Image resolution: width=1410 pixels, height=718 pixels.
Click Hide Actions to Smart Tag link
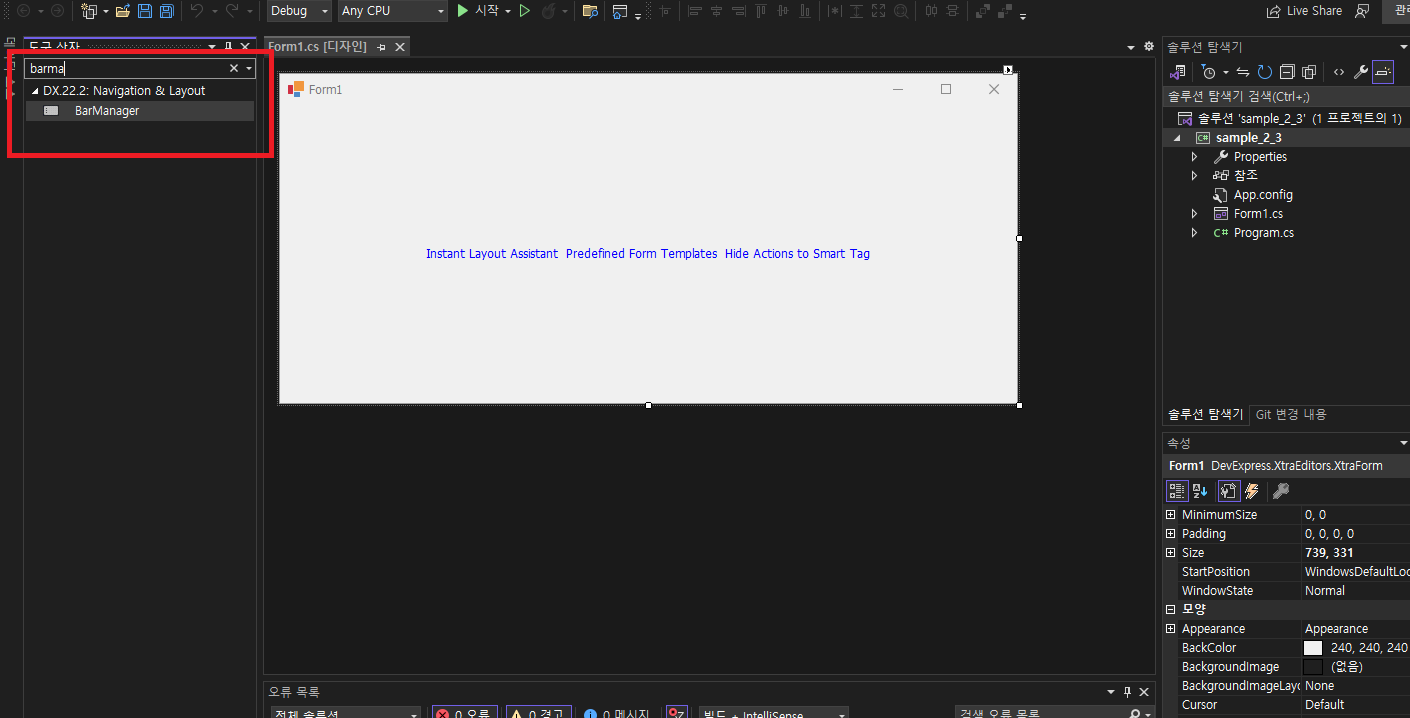click(797, 254)
